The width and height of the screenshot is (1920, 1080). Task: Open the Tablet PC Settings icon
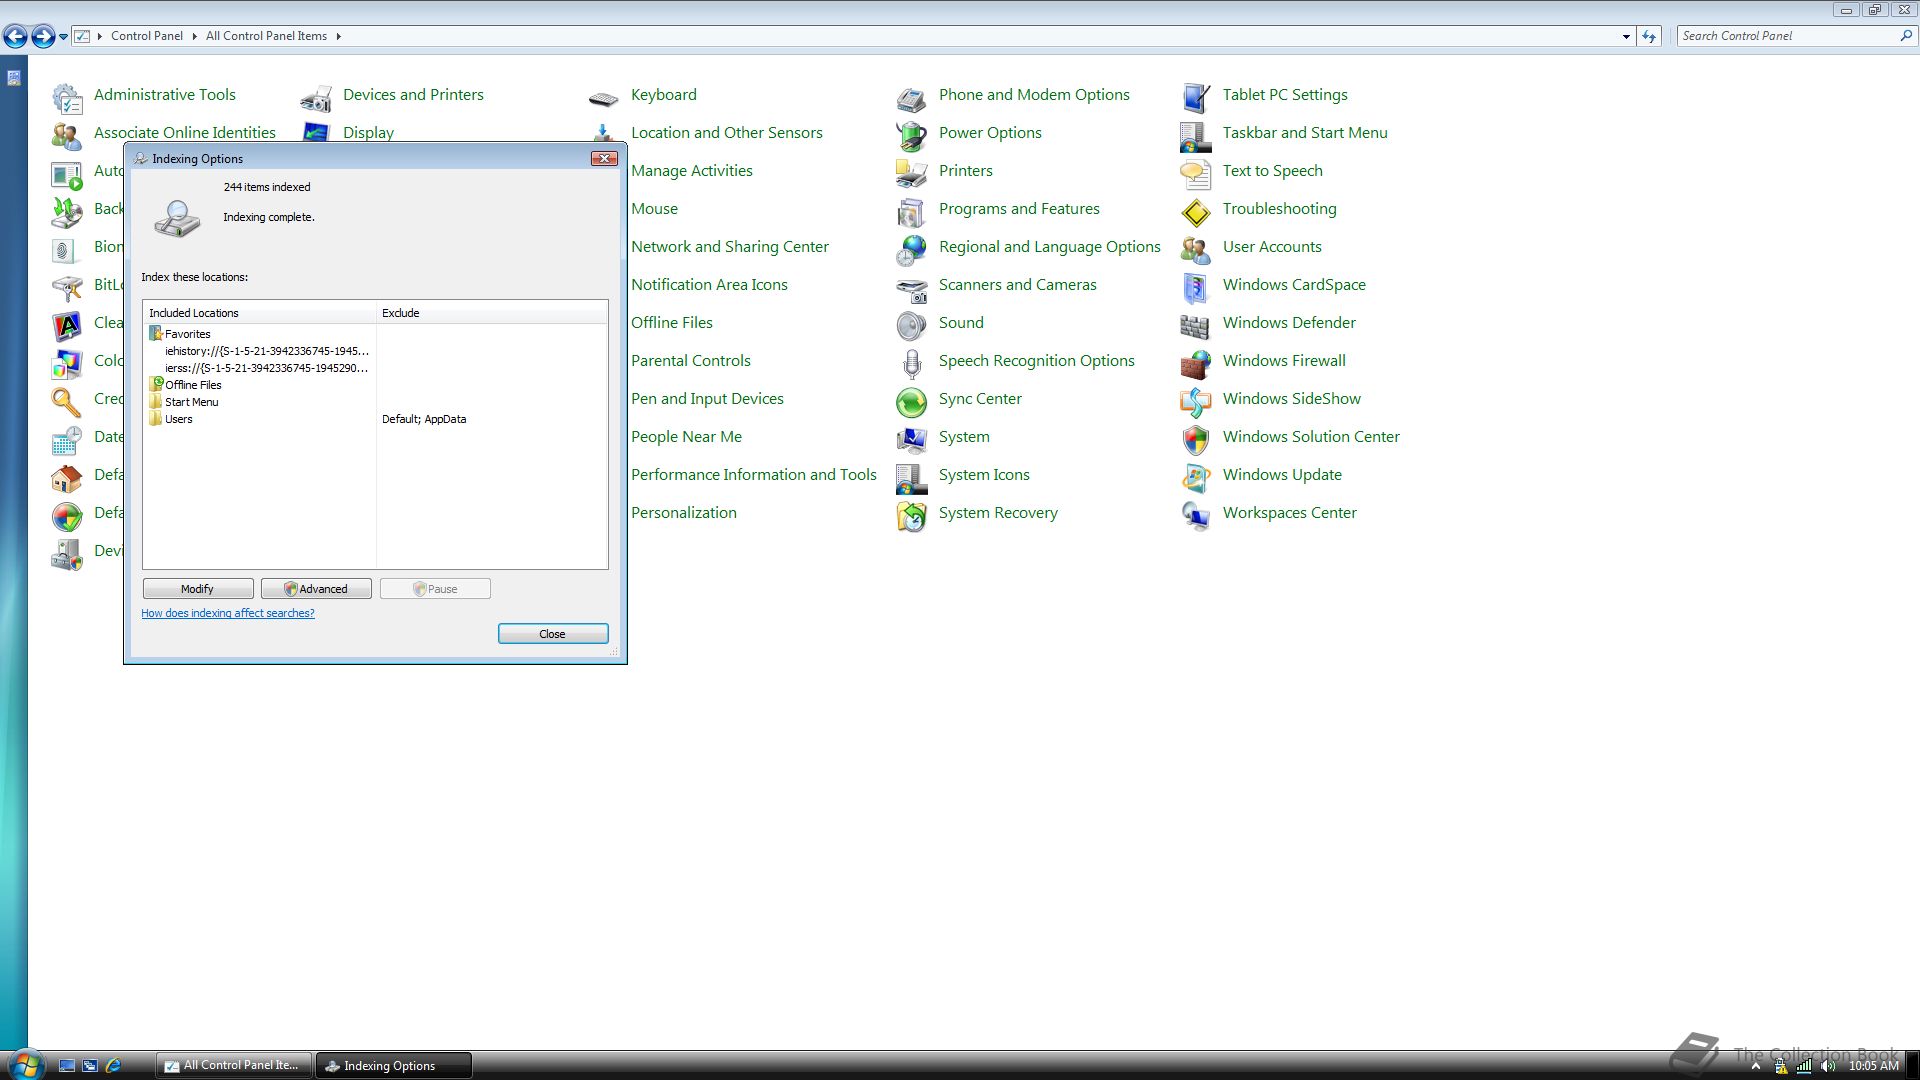1195,98
